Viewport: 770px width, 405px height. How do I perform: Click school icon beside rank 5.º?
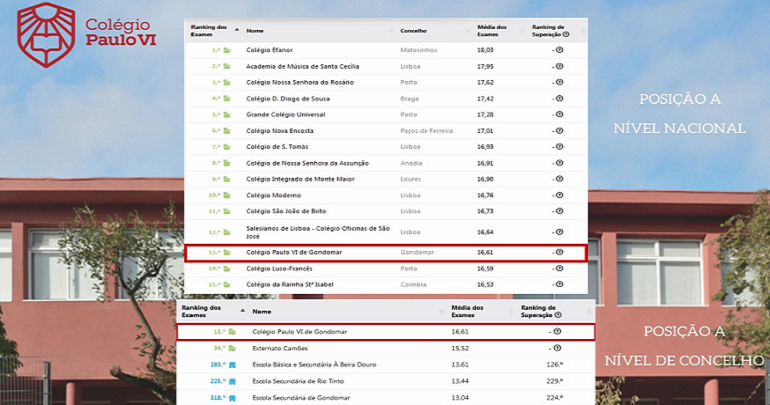tap(227, 115)
